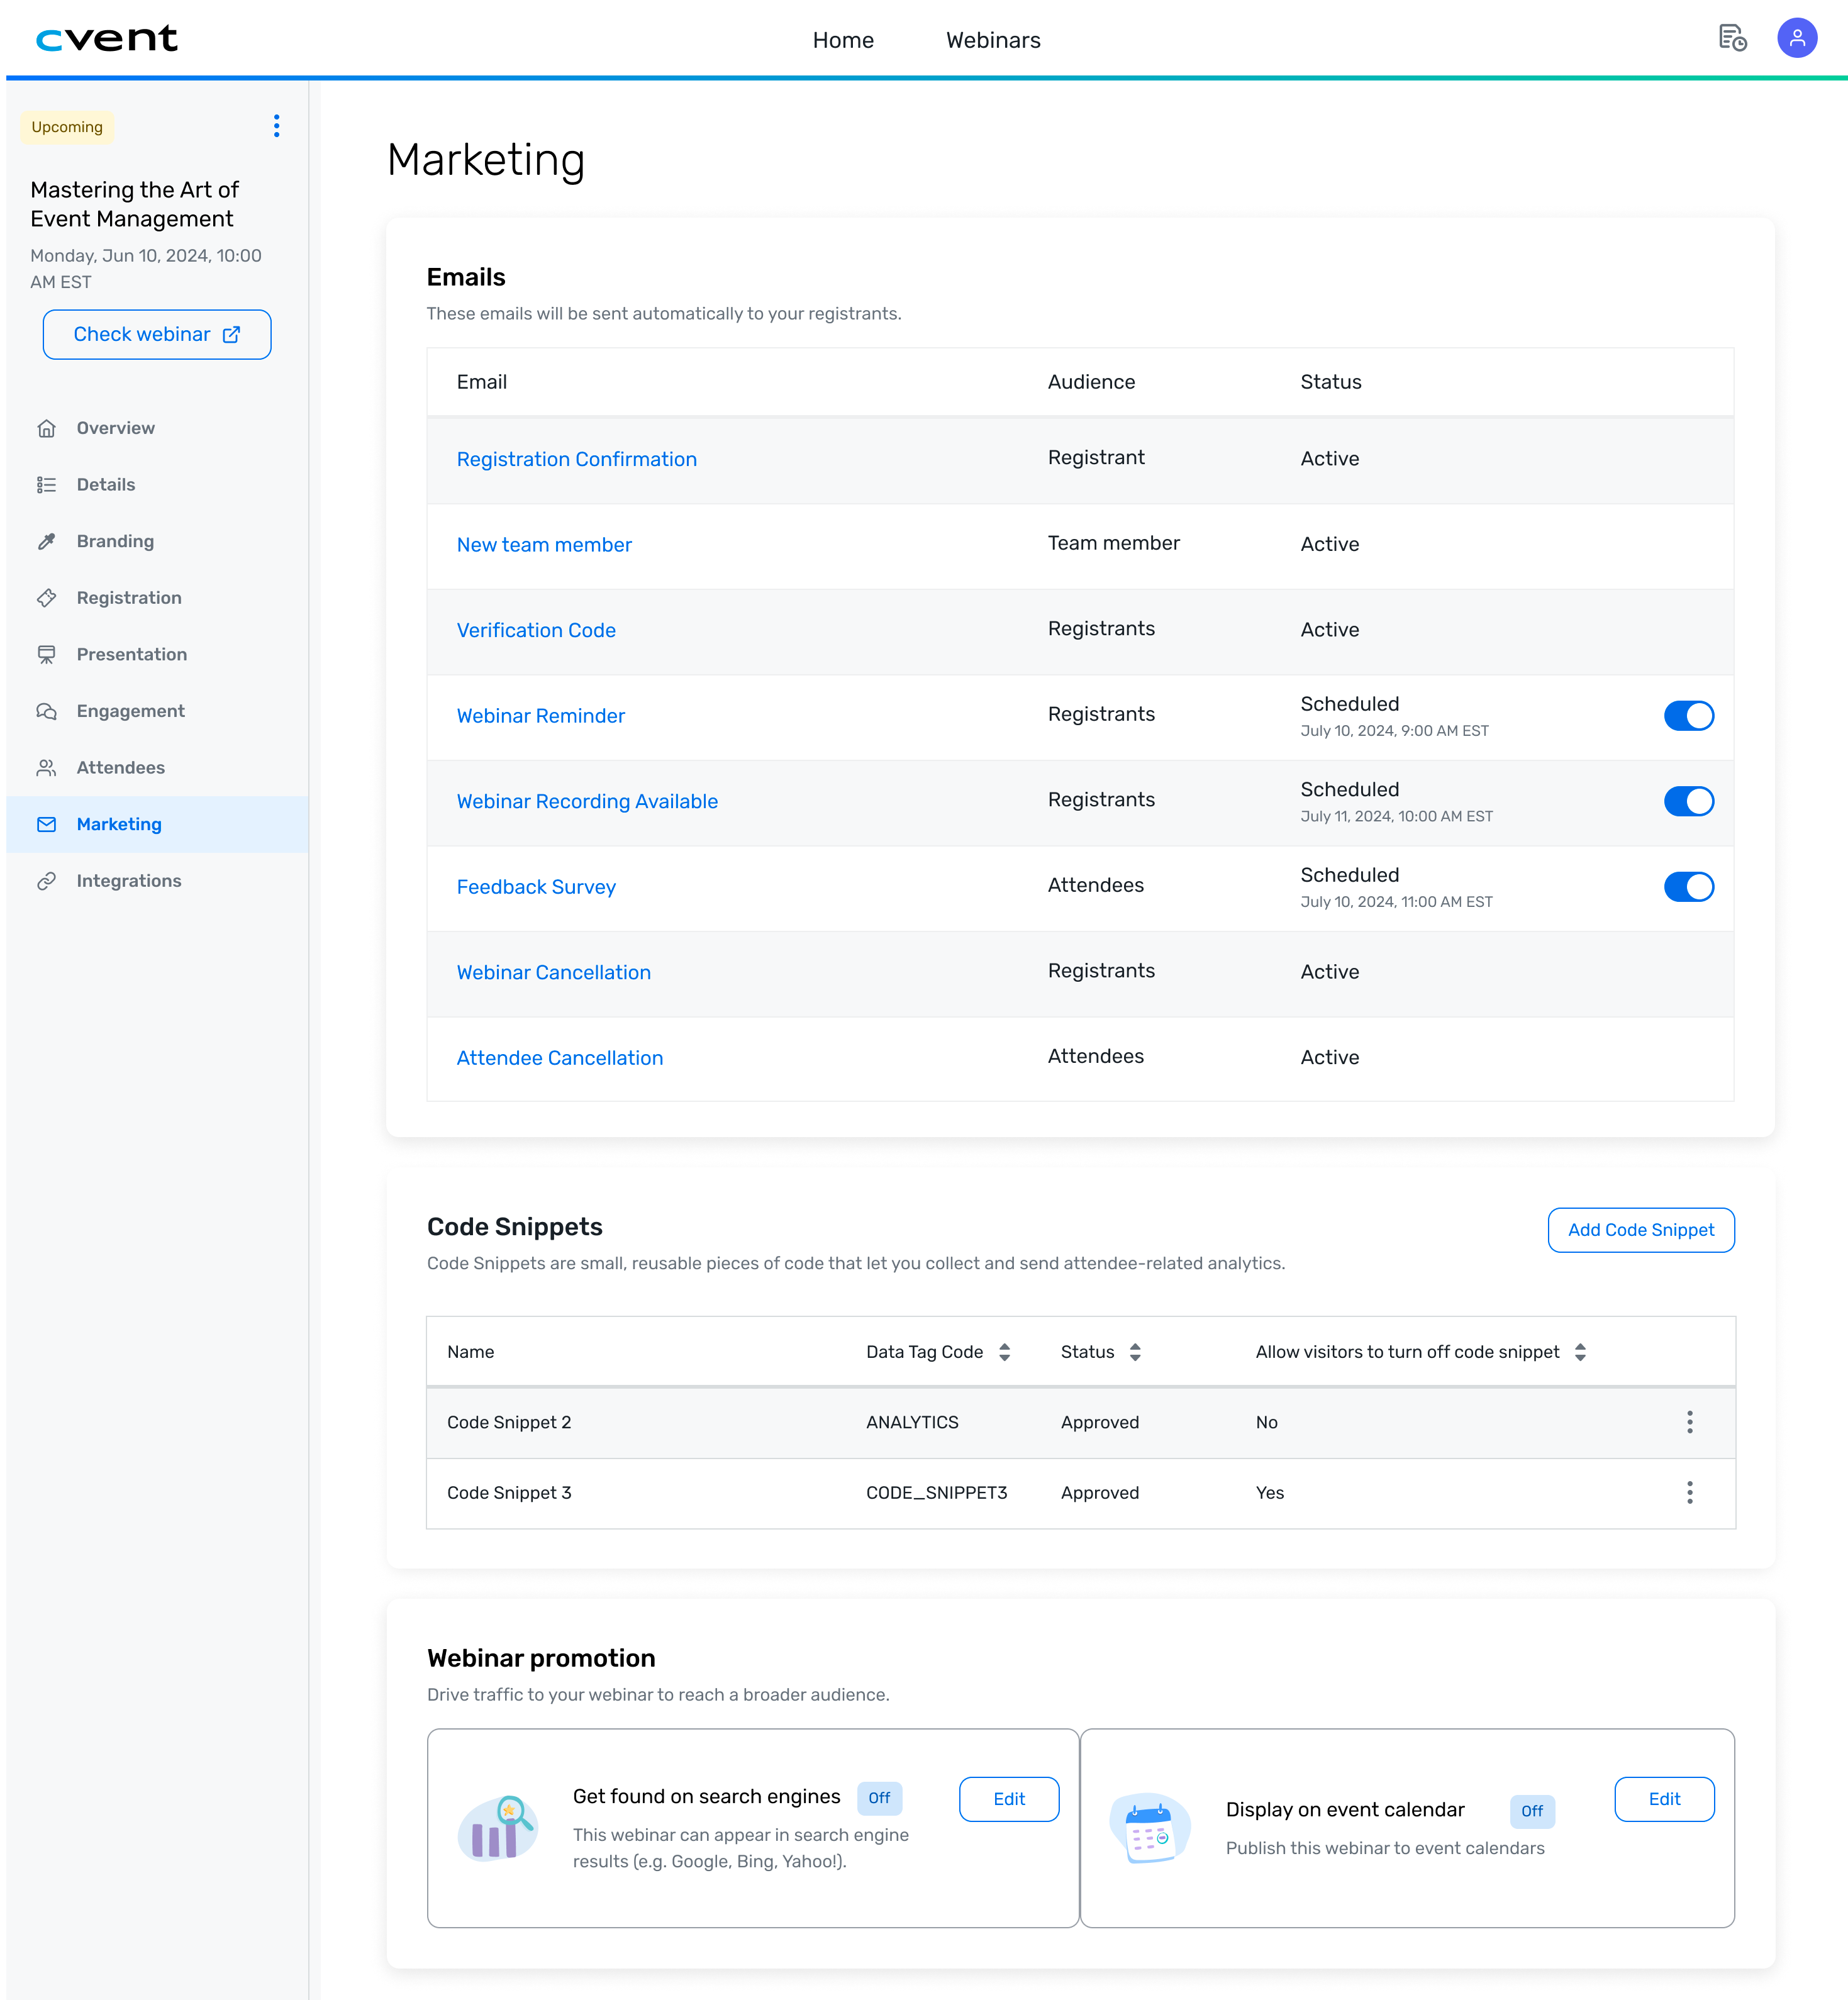The width and height of the screenshot is (1848, 2000).
Task: Click the webinar title Mastering the Art
Action: pos(134,204)
